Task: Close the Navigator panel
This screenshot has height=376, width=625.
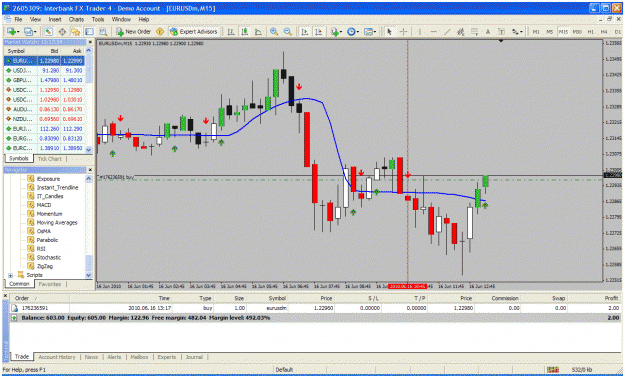Action: (x=90, y=170)
